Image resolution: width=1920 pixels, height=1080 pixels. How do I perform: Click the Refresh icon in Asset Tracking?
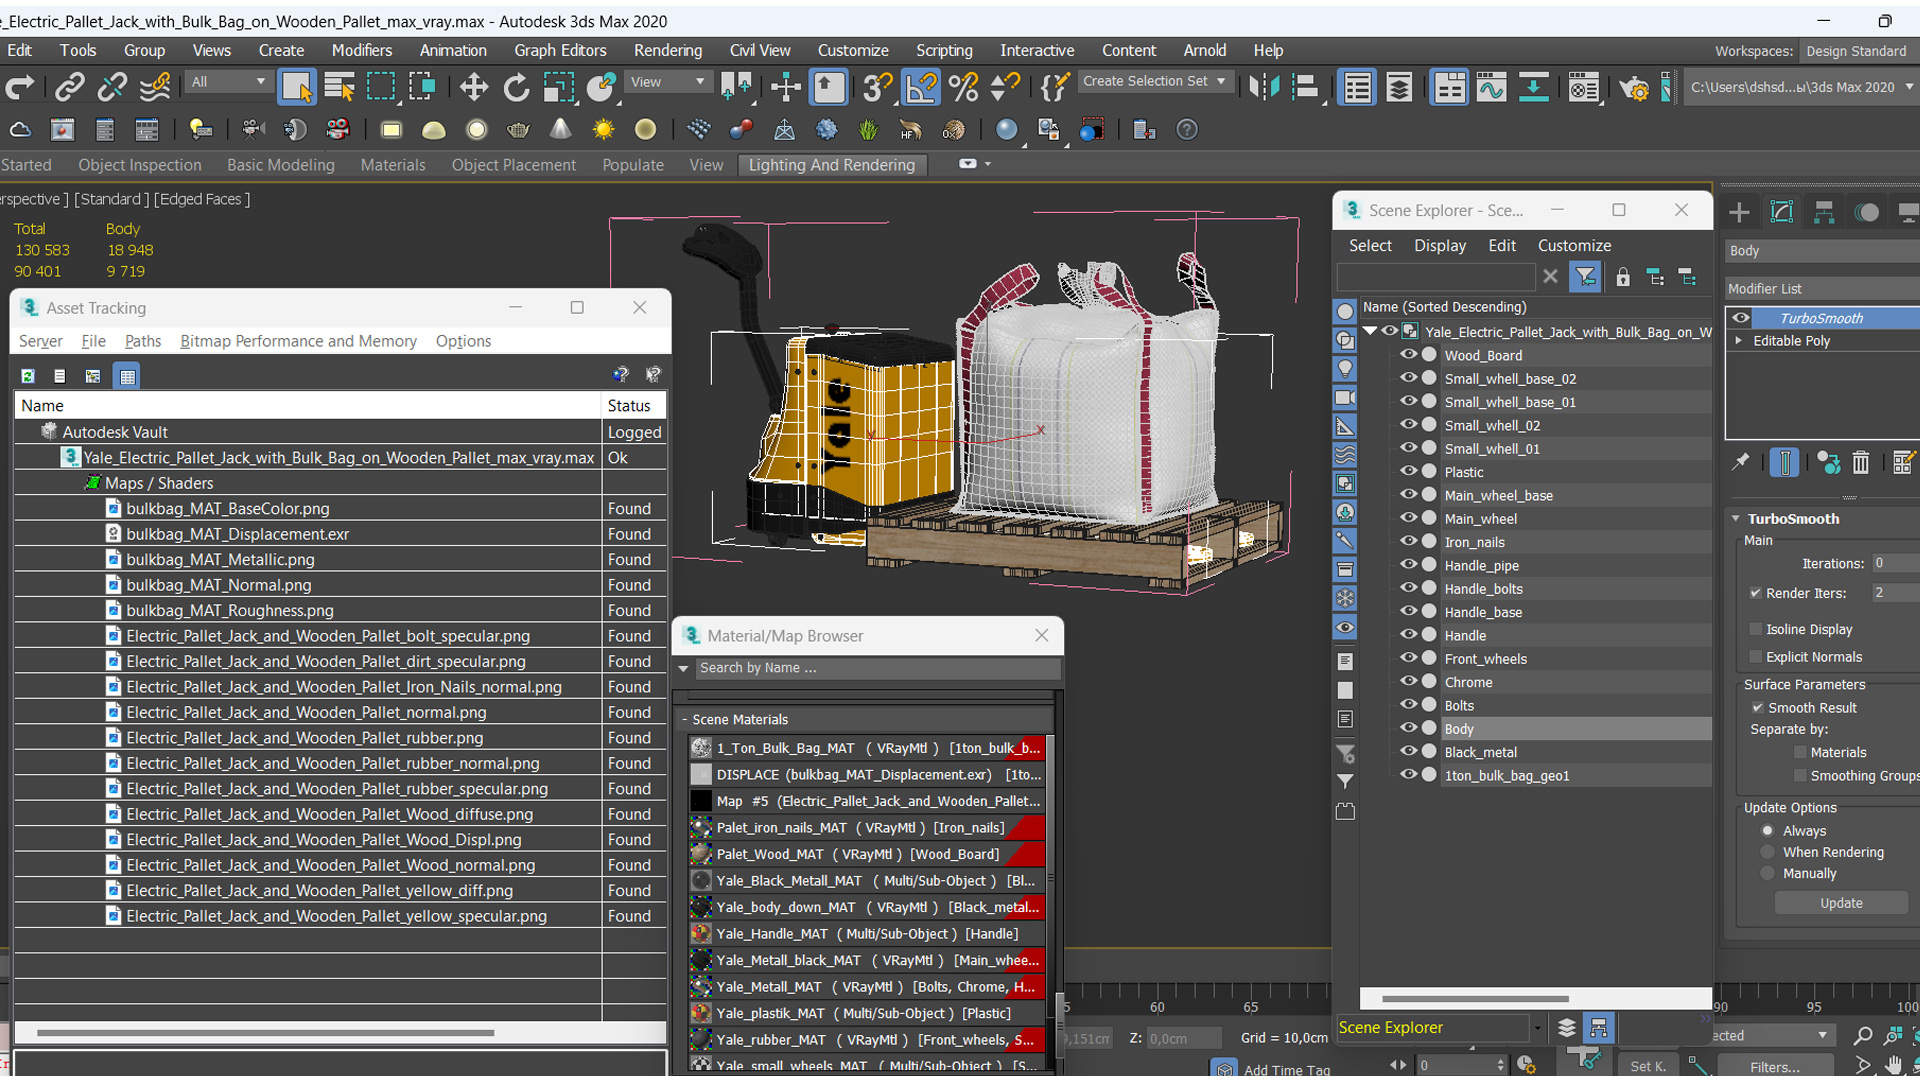pos(28,376)
